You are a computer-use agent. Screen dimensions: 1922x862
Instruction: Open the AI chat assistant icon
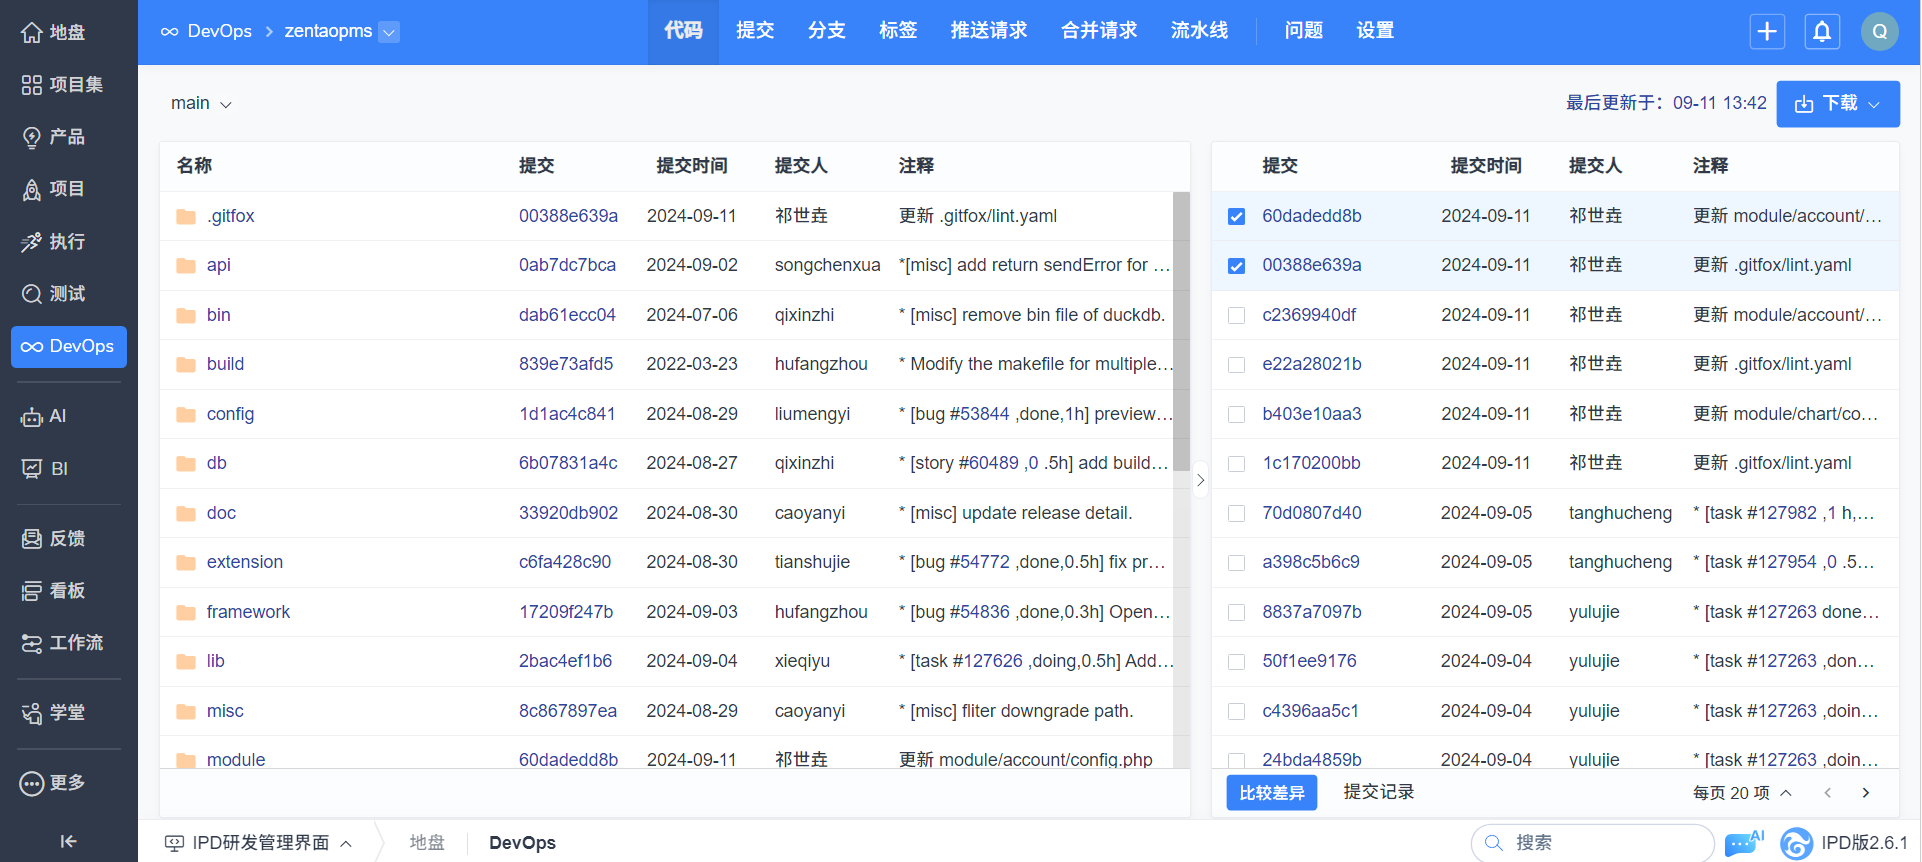[1744, 843]
